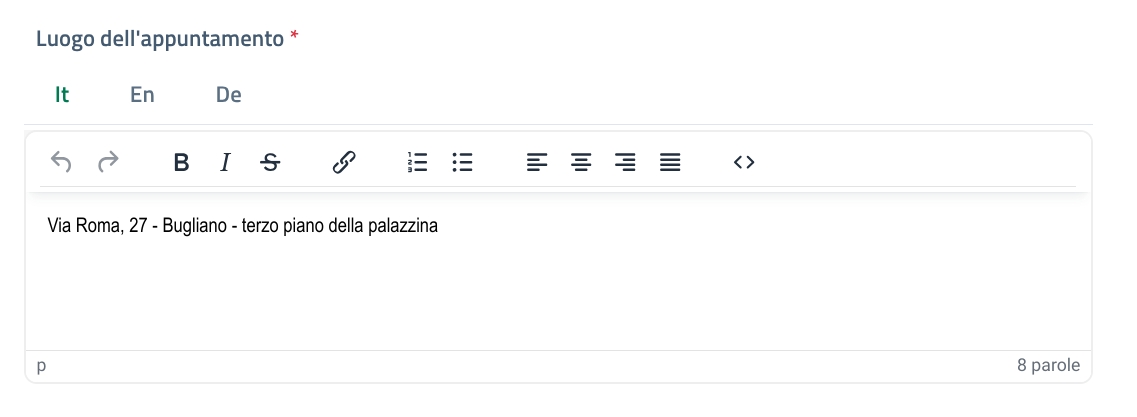Align text to the right
Viewport: 1137px width, 417px height.
pos(626,162)
